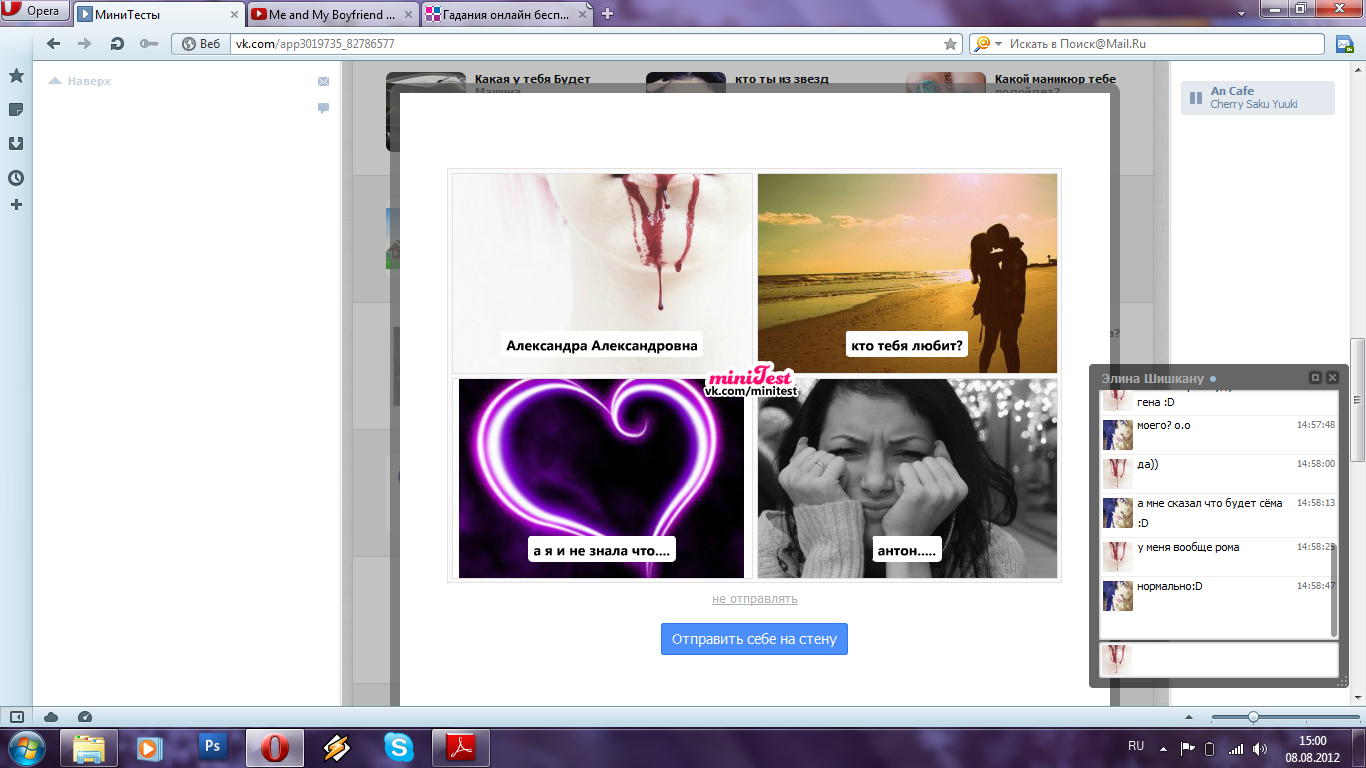Open search engine dropdown next to Mail.Ru icon

(997, 44)
